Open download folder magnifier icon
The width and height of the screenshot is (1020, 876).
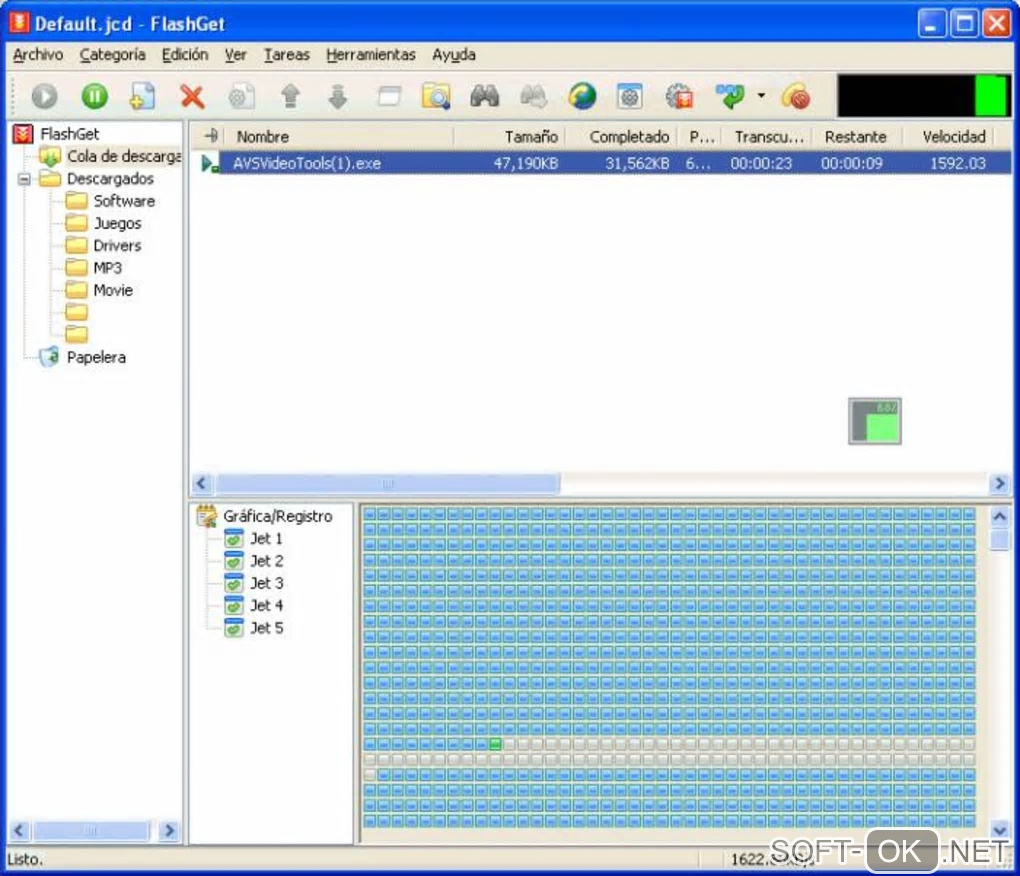pyautogui.click(x=436, y=96)
